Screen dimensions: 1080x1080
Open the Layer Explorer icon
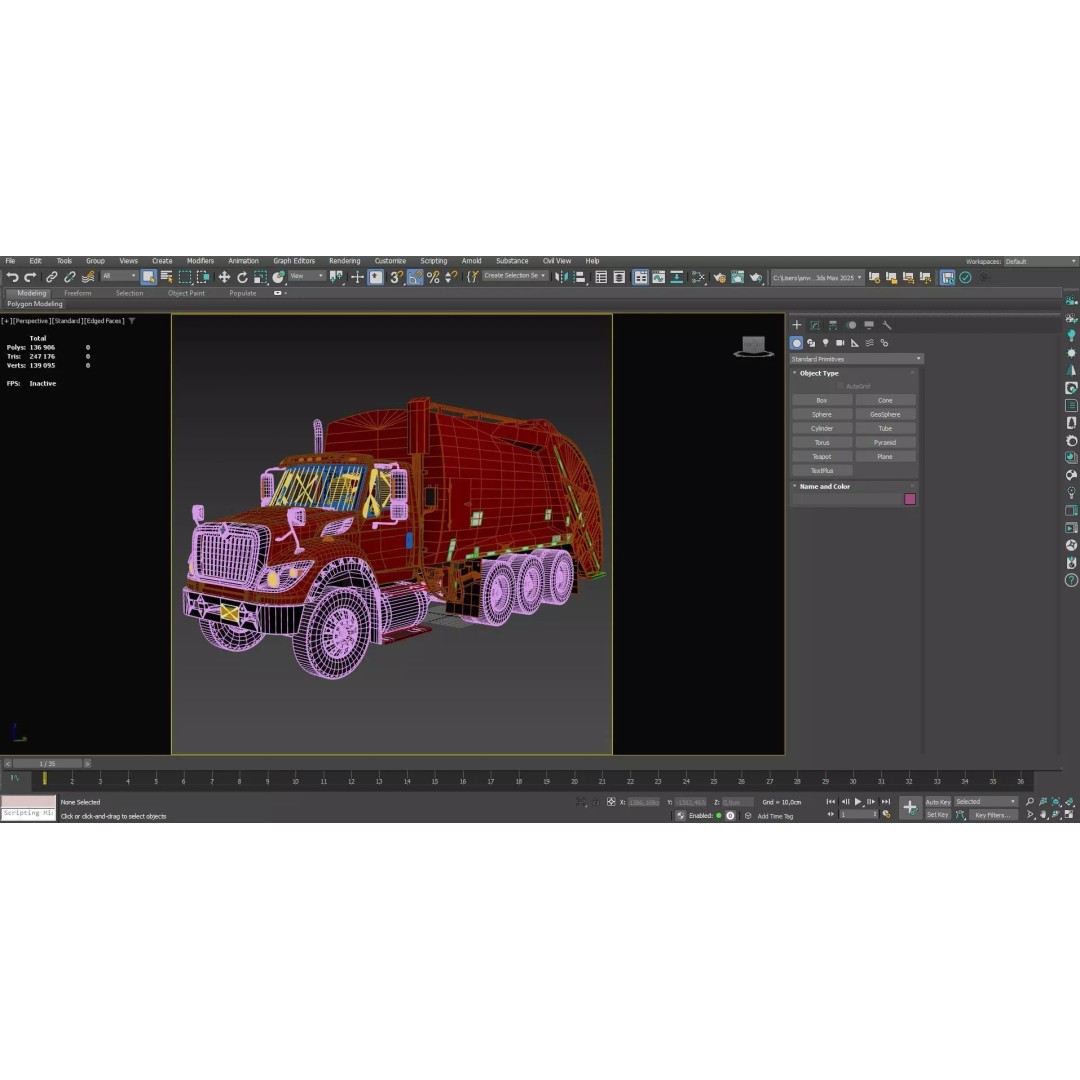619,277
